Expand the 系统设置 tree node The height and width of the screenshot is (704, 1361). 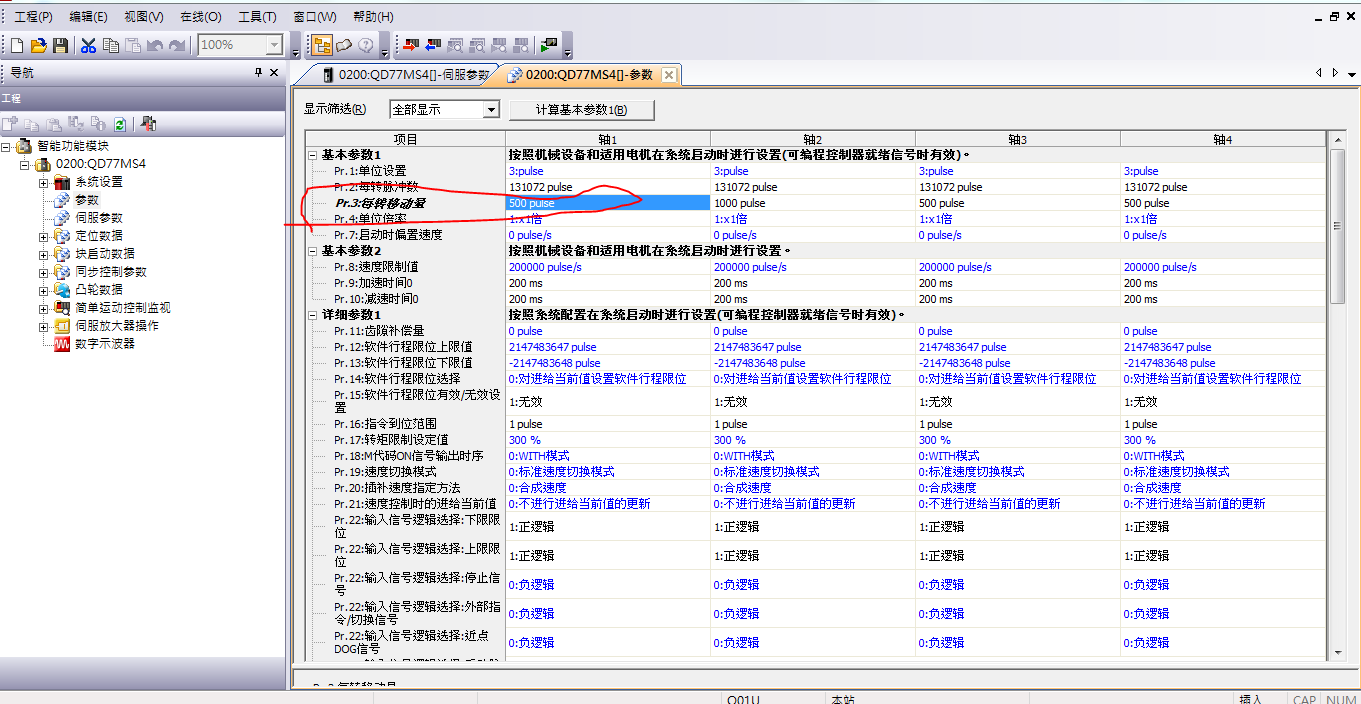[x=44, y=182]
